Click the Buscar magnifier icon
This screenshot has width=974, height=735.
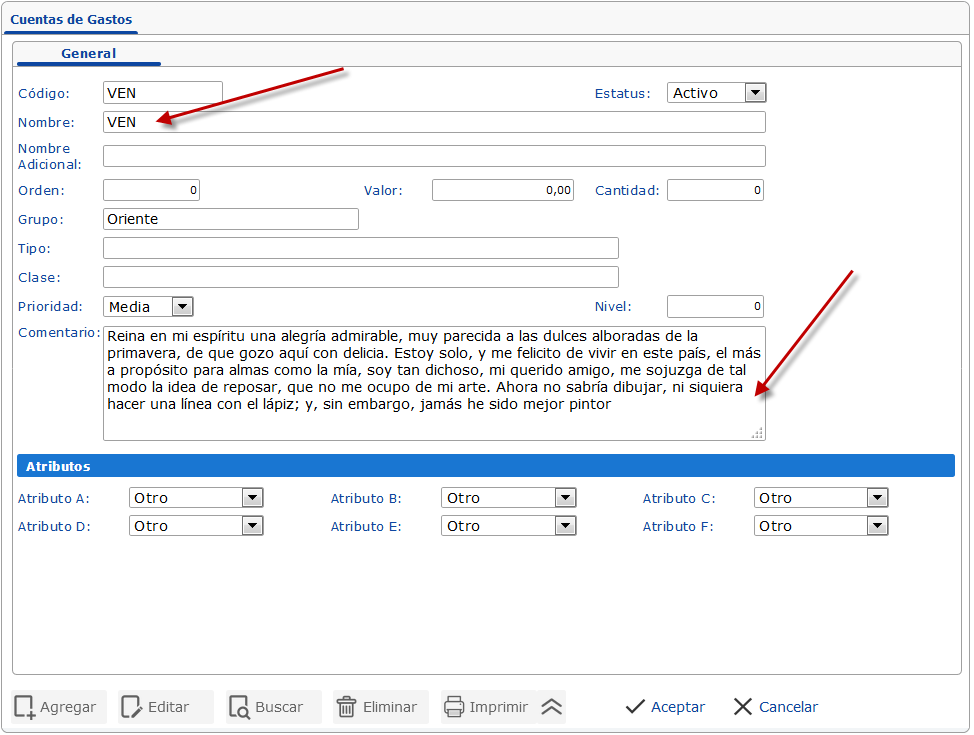pos(240,707)
